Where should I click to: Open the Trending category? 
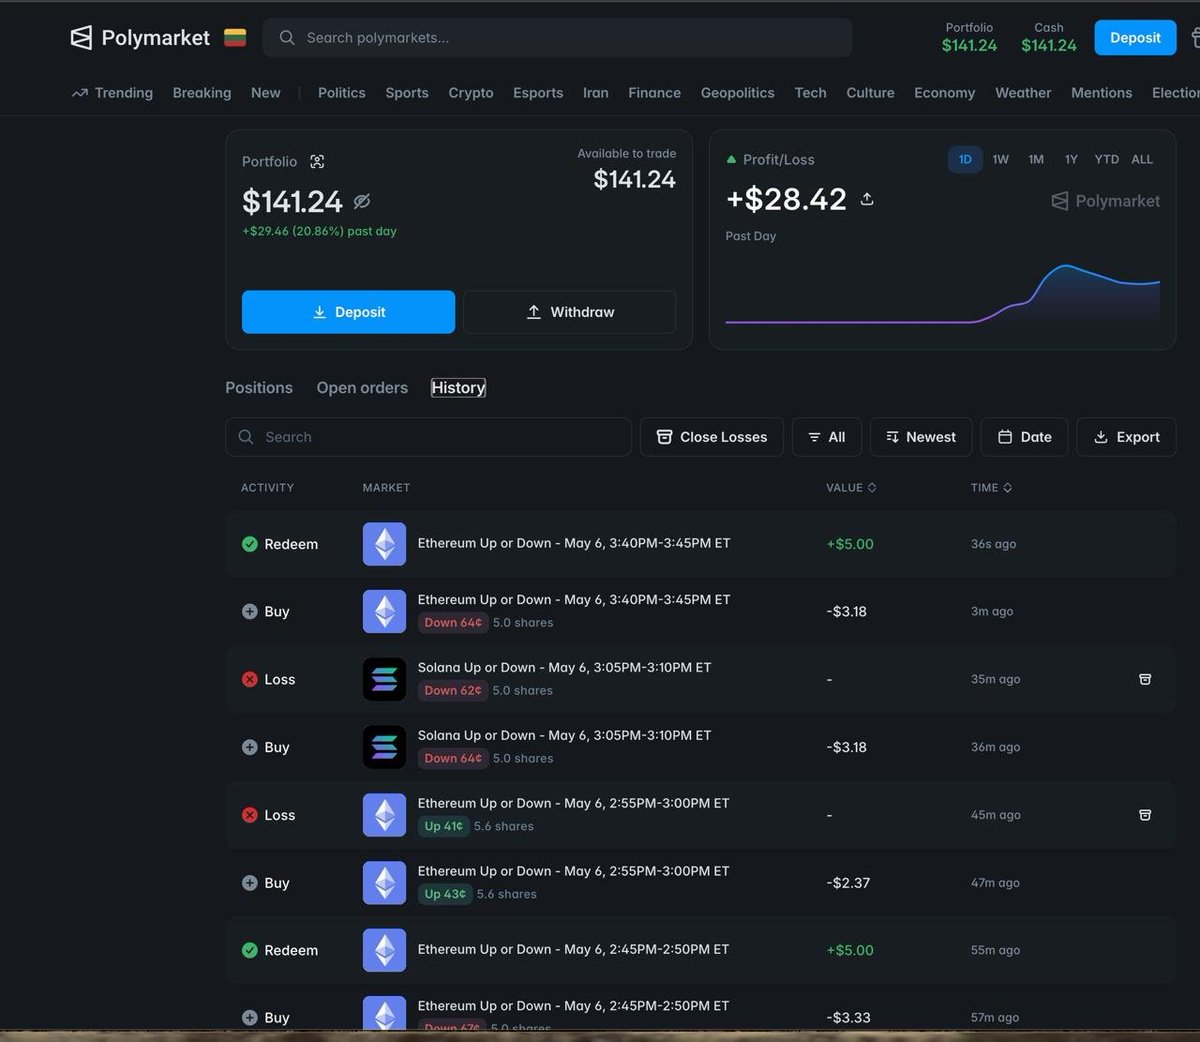click(x=112, y=93)
